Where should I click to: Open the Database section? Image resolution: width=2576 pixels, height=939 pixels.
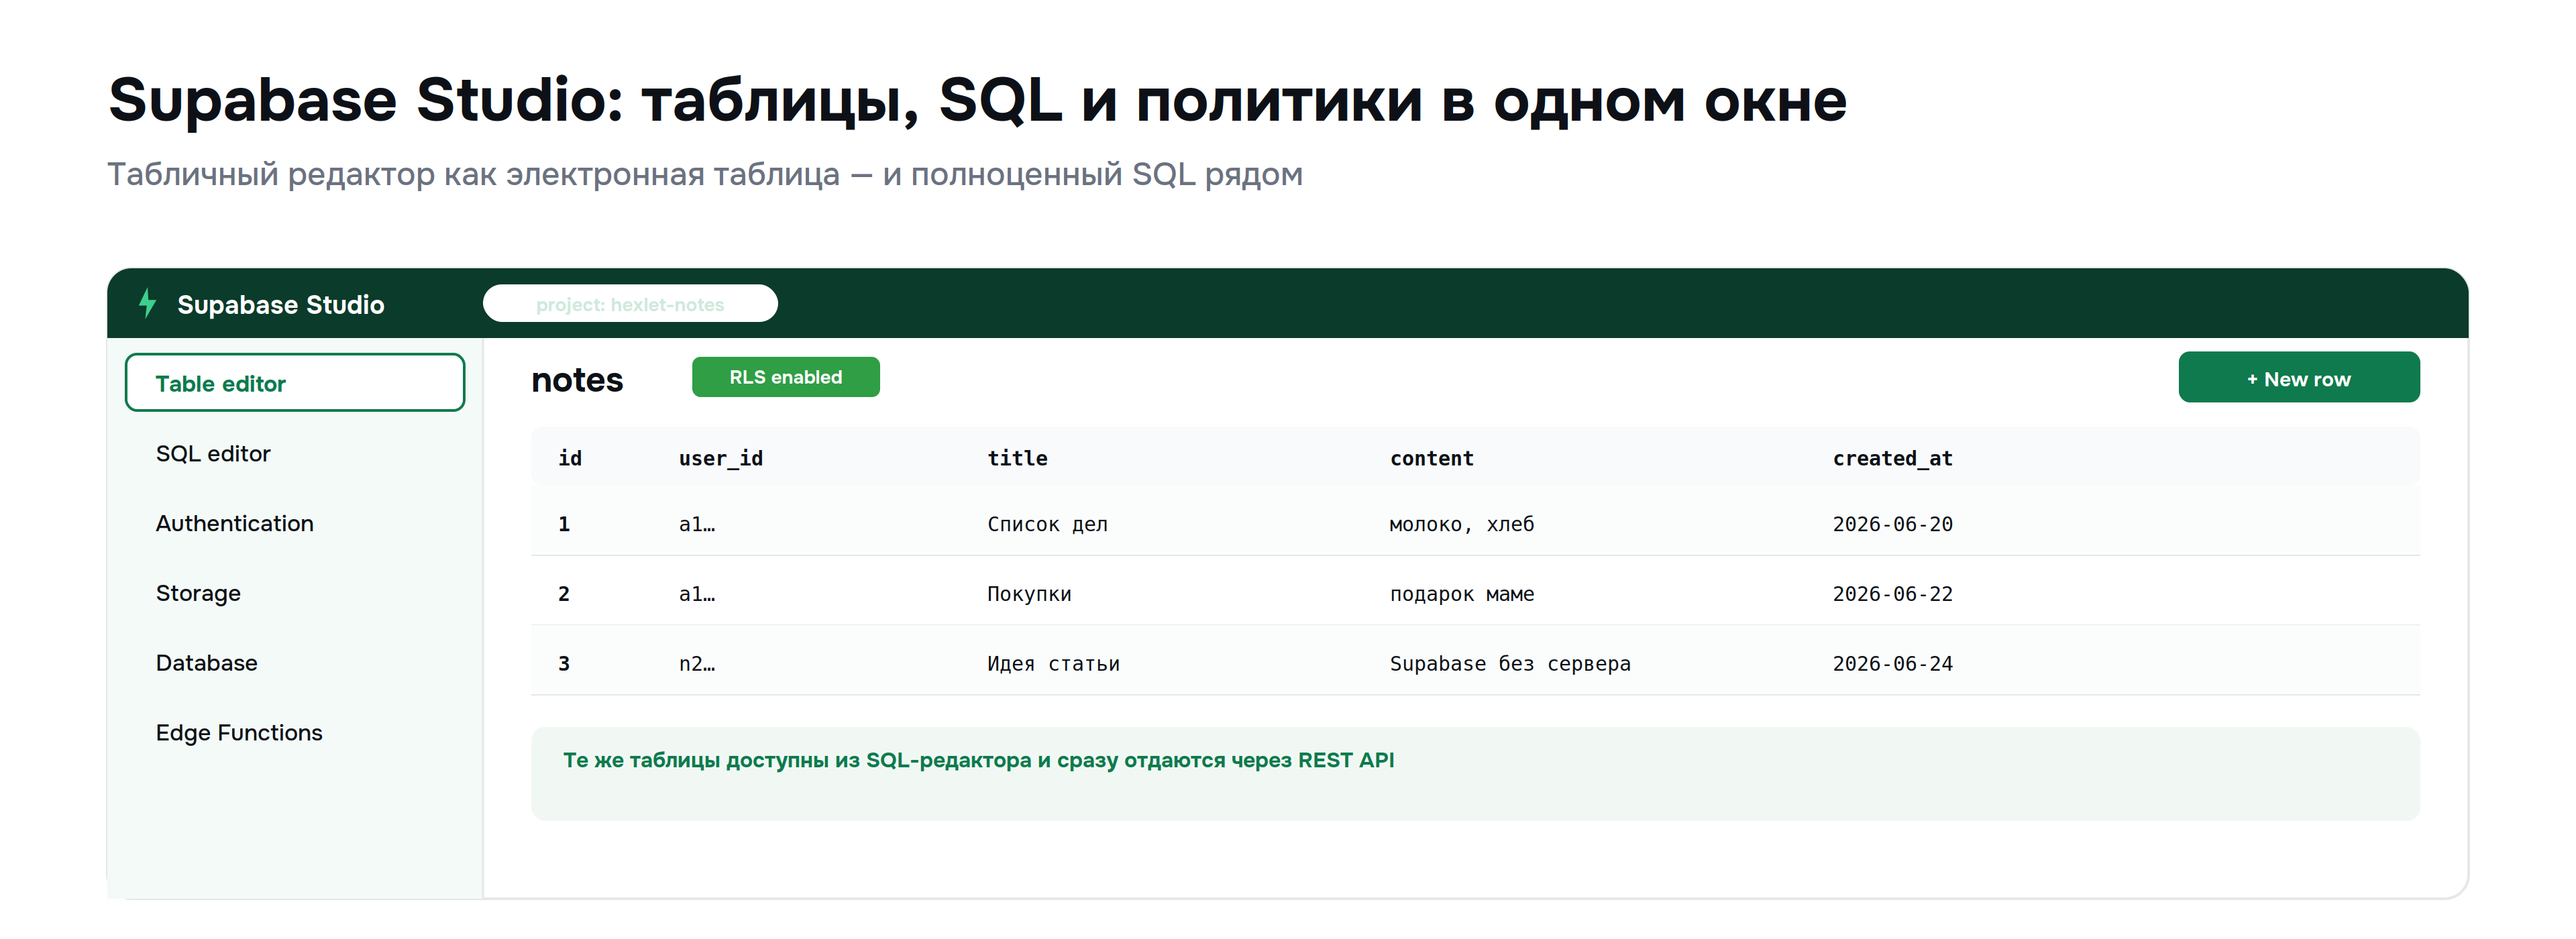pyautogui.click(x=206, y=663)
